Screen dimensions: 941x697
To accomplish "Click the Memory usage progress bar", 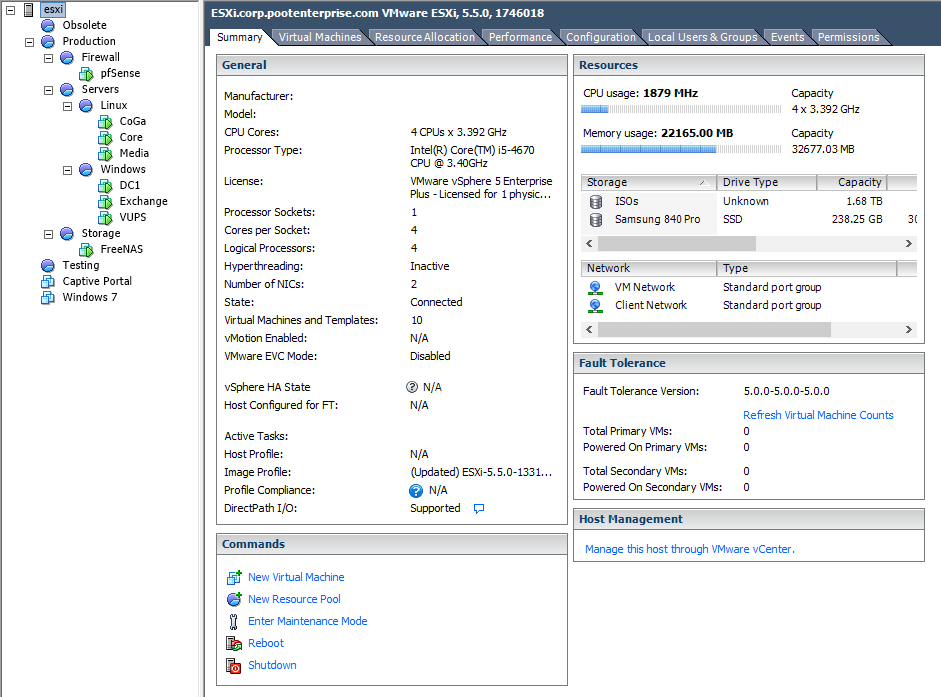I will pyautogui.click(x=681, y=149).
